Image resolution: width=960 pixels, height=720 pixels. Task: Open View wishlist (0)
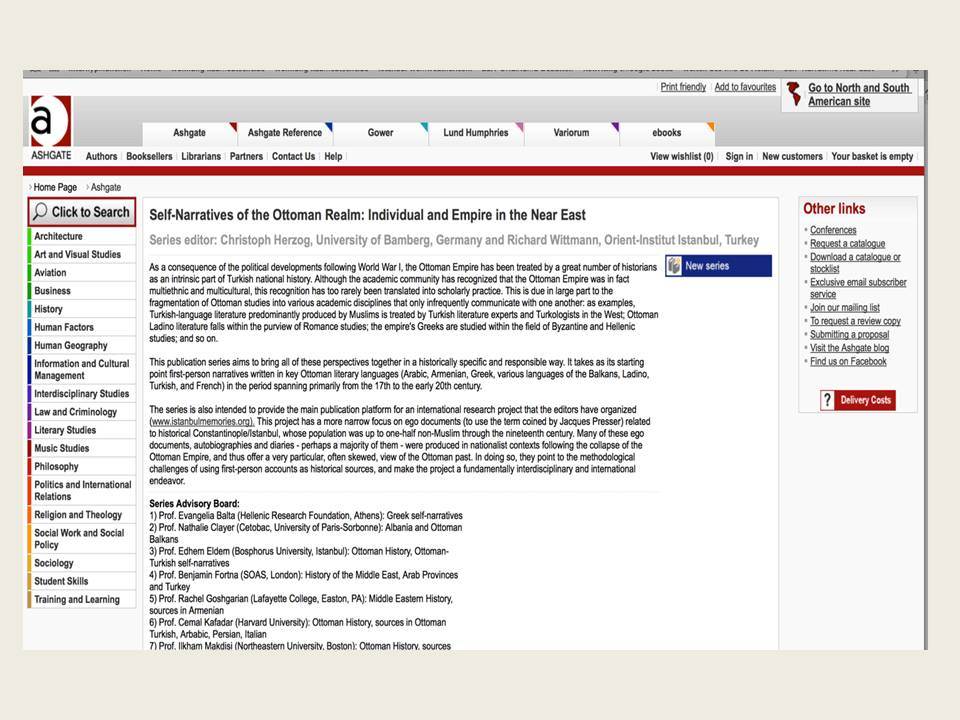[681, 157]
